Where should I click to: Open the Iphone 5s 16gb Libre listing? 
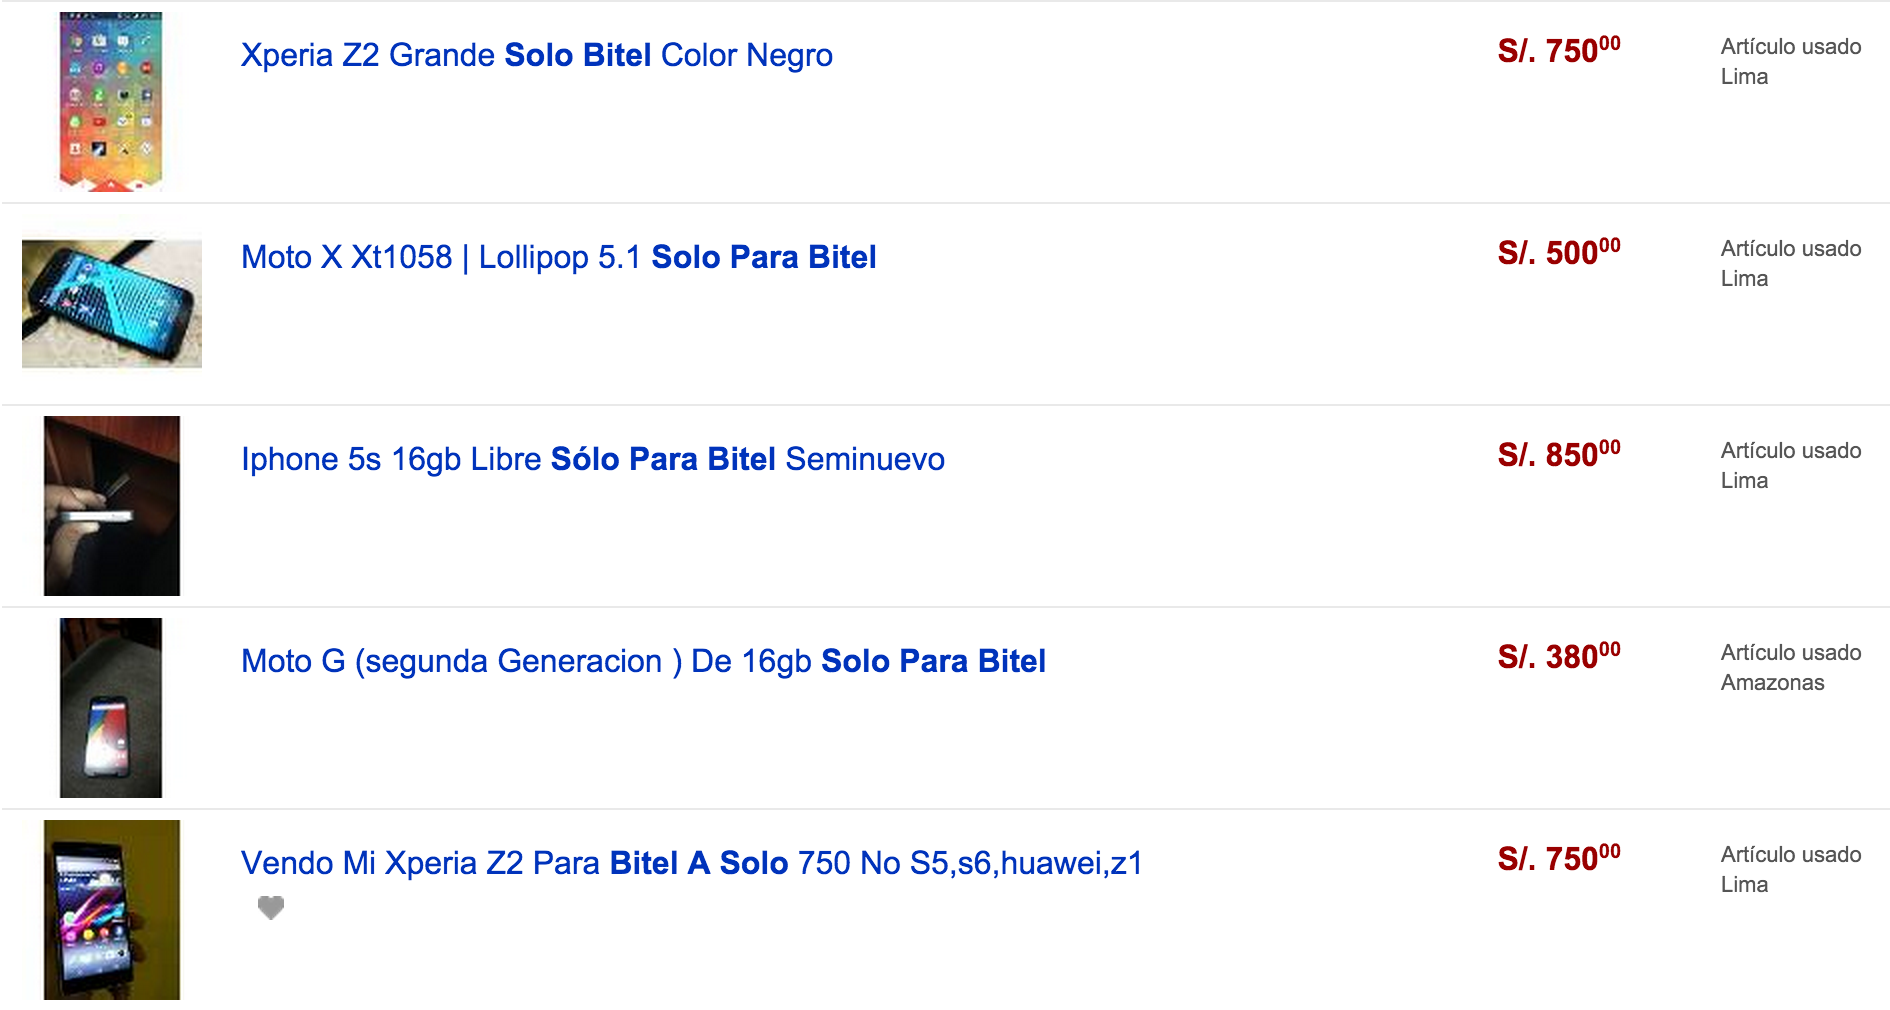(593, 460)
